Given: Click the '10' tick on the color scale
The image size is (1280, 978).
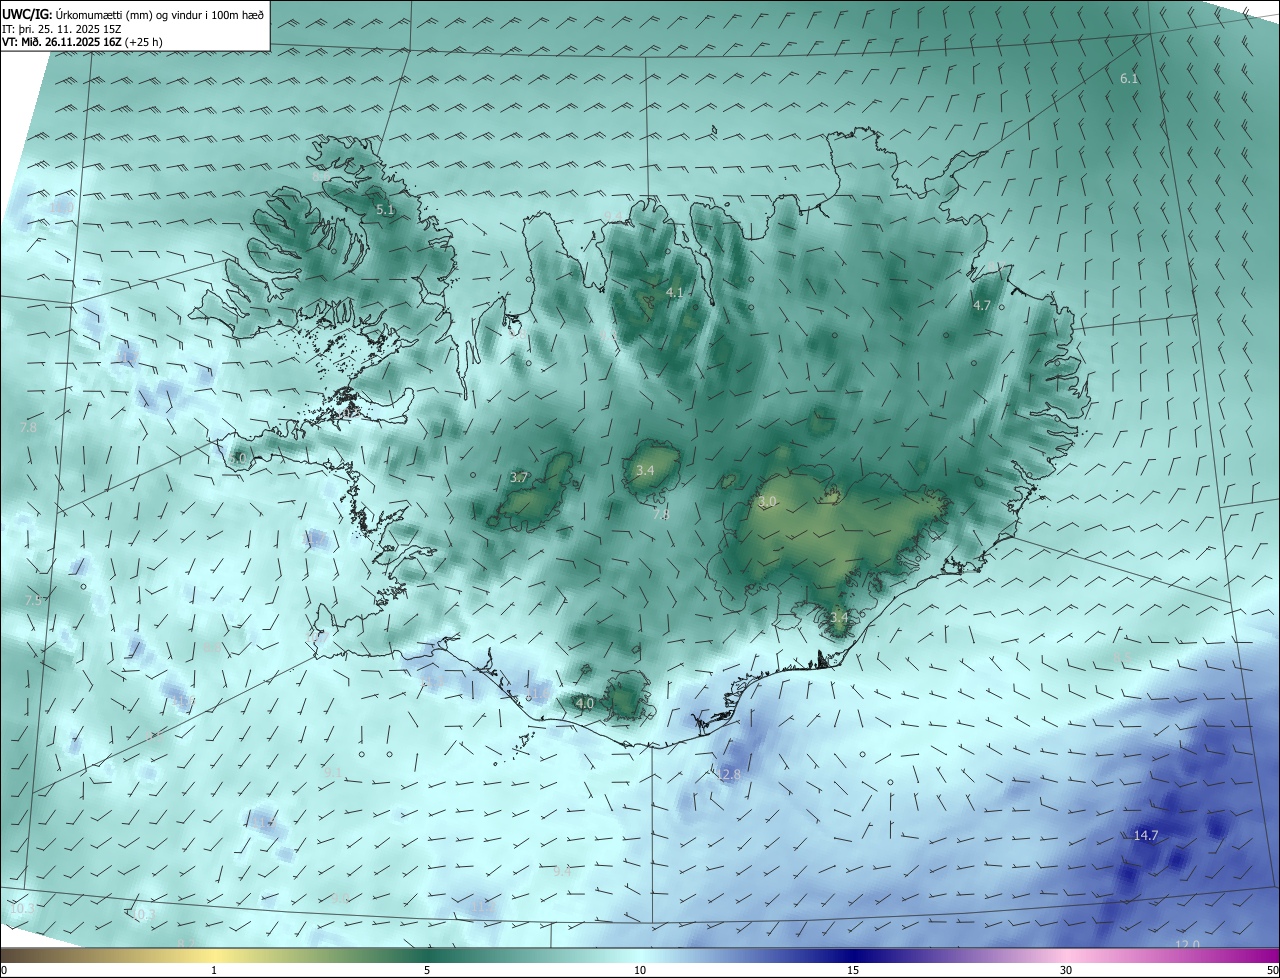Looking at the screenshot, I should point(640,970).
